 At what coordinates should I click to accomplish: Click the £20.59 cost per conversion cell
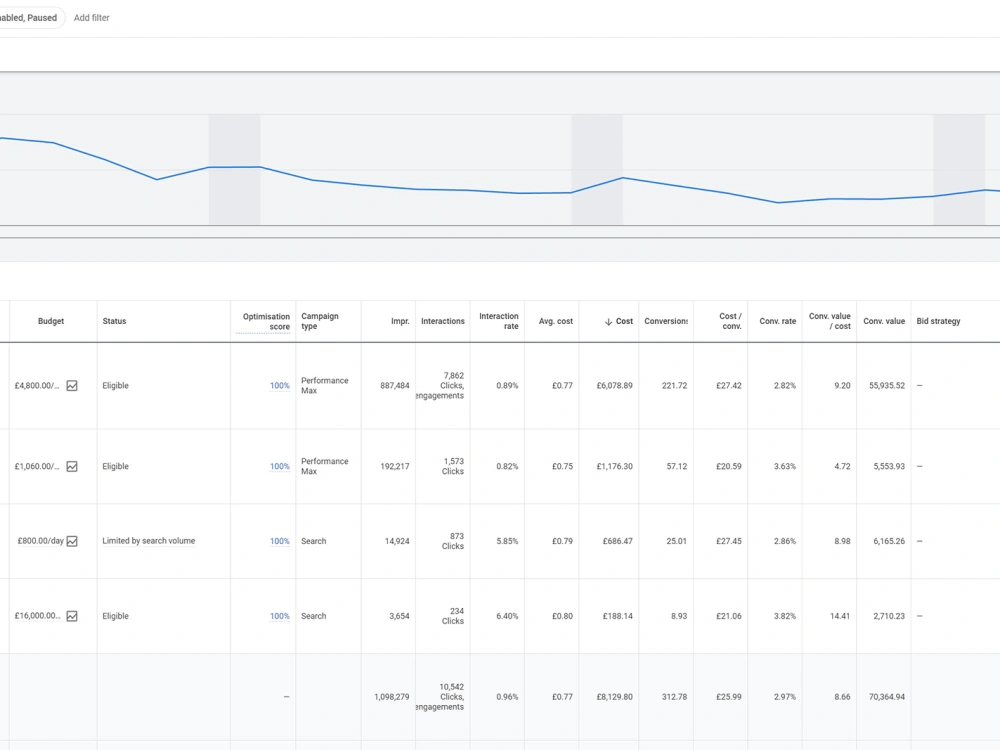pos(728,467)
